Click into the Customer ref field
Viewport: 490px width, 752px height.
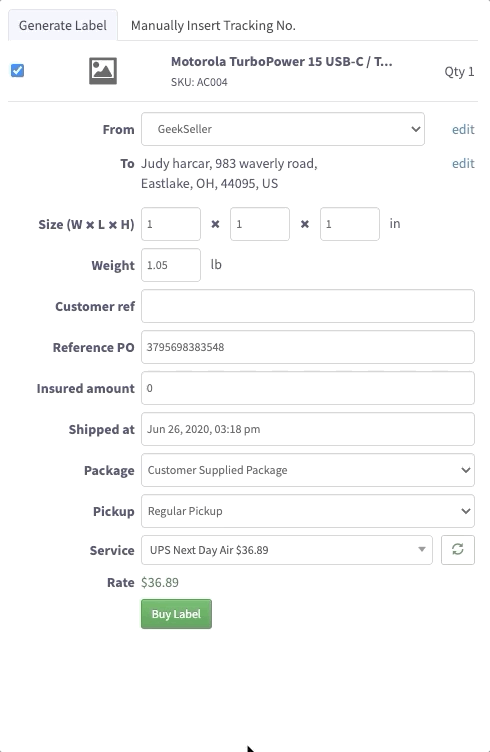307,306
